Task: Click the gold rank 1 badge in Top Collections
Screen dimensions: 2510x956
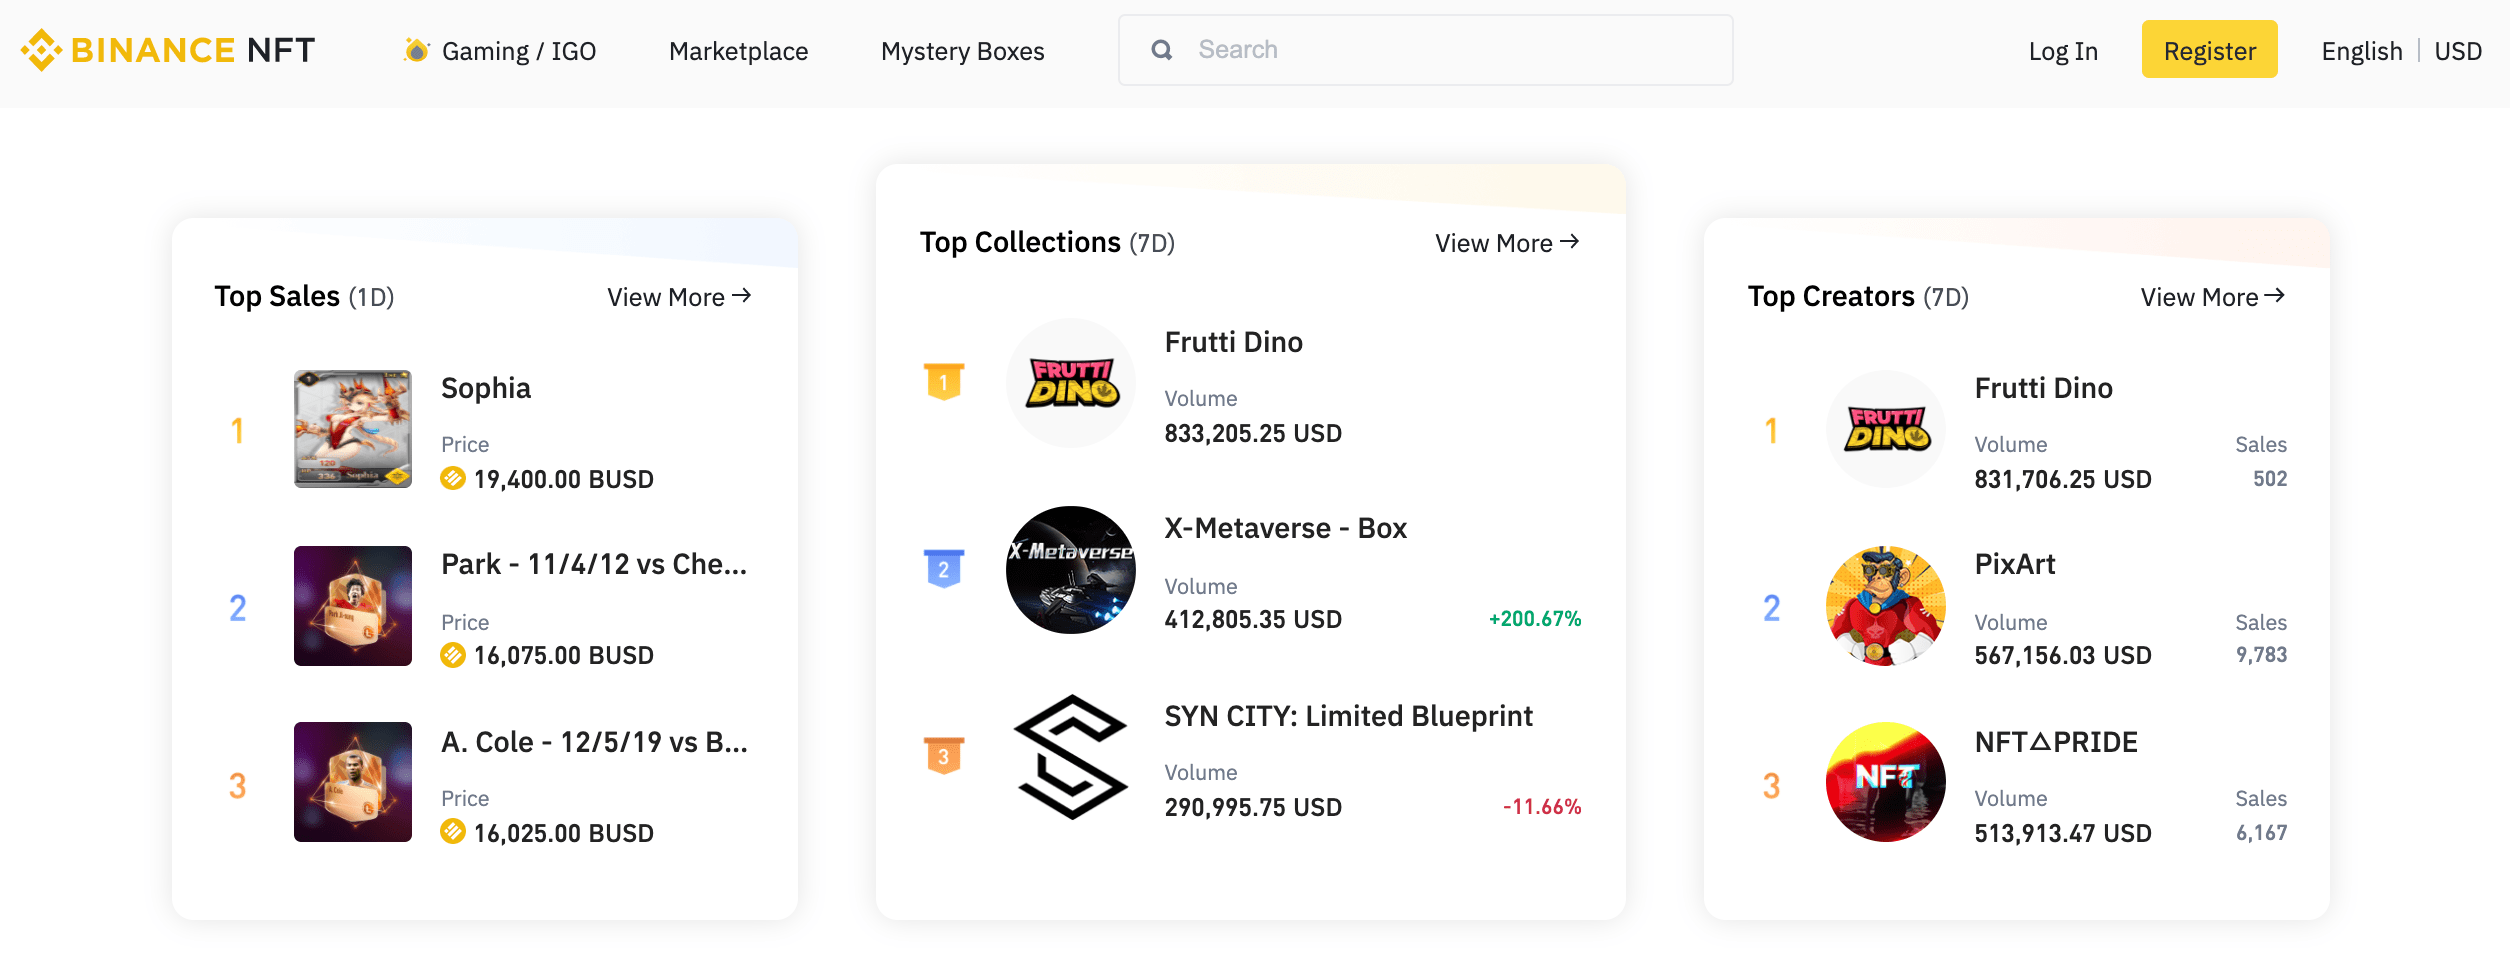Action: coord(943,381)
